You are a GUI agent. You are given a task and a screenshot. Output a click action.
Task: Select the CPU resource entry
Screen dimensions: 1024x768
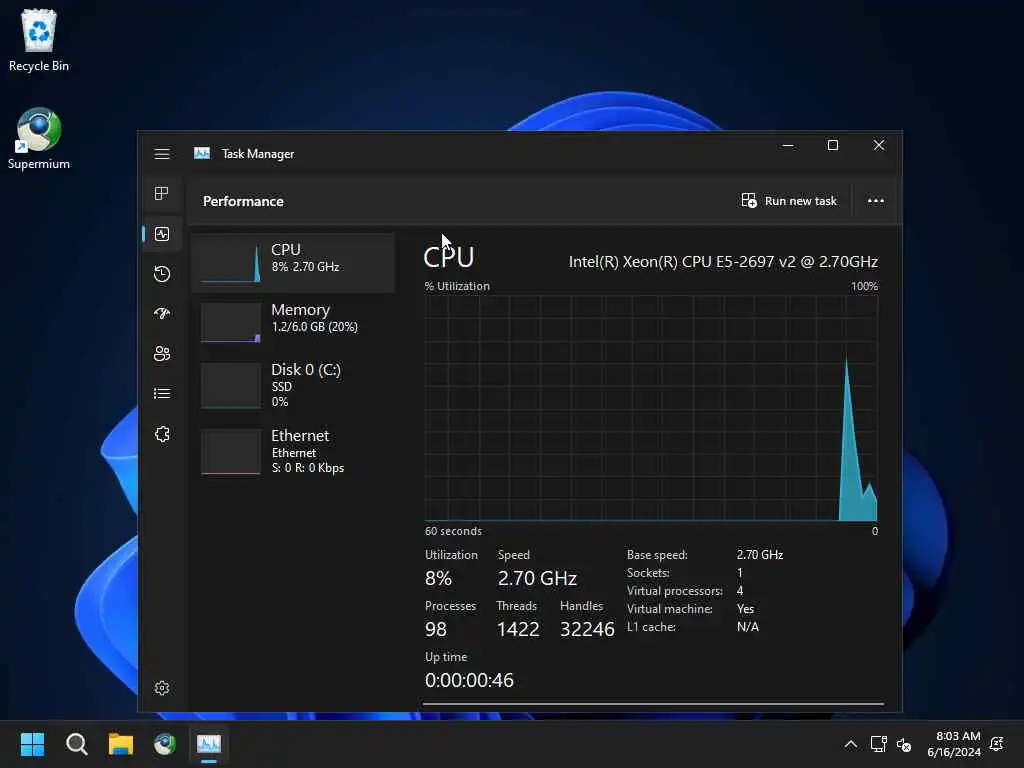(293, 263)
